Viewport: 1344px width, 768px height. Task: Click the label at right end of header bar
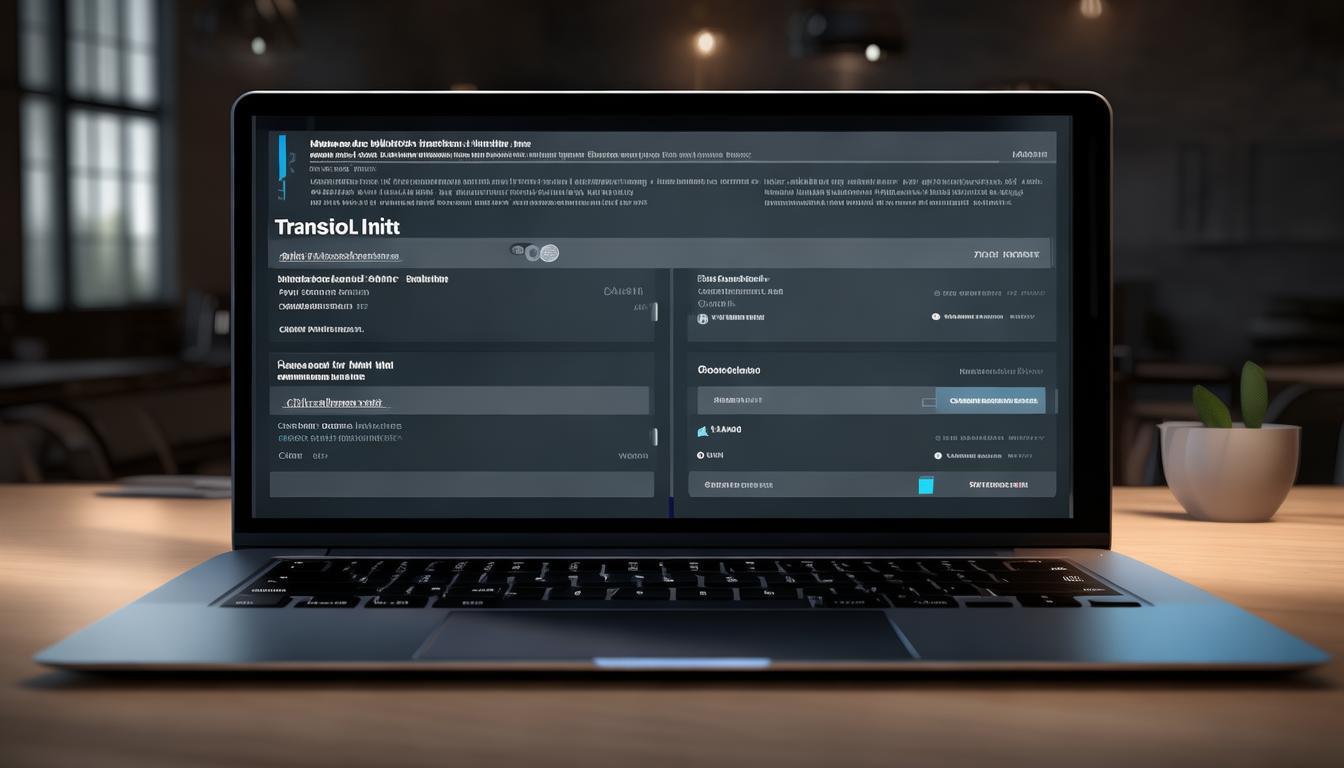tap(1006, 255)
